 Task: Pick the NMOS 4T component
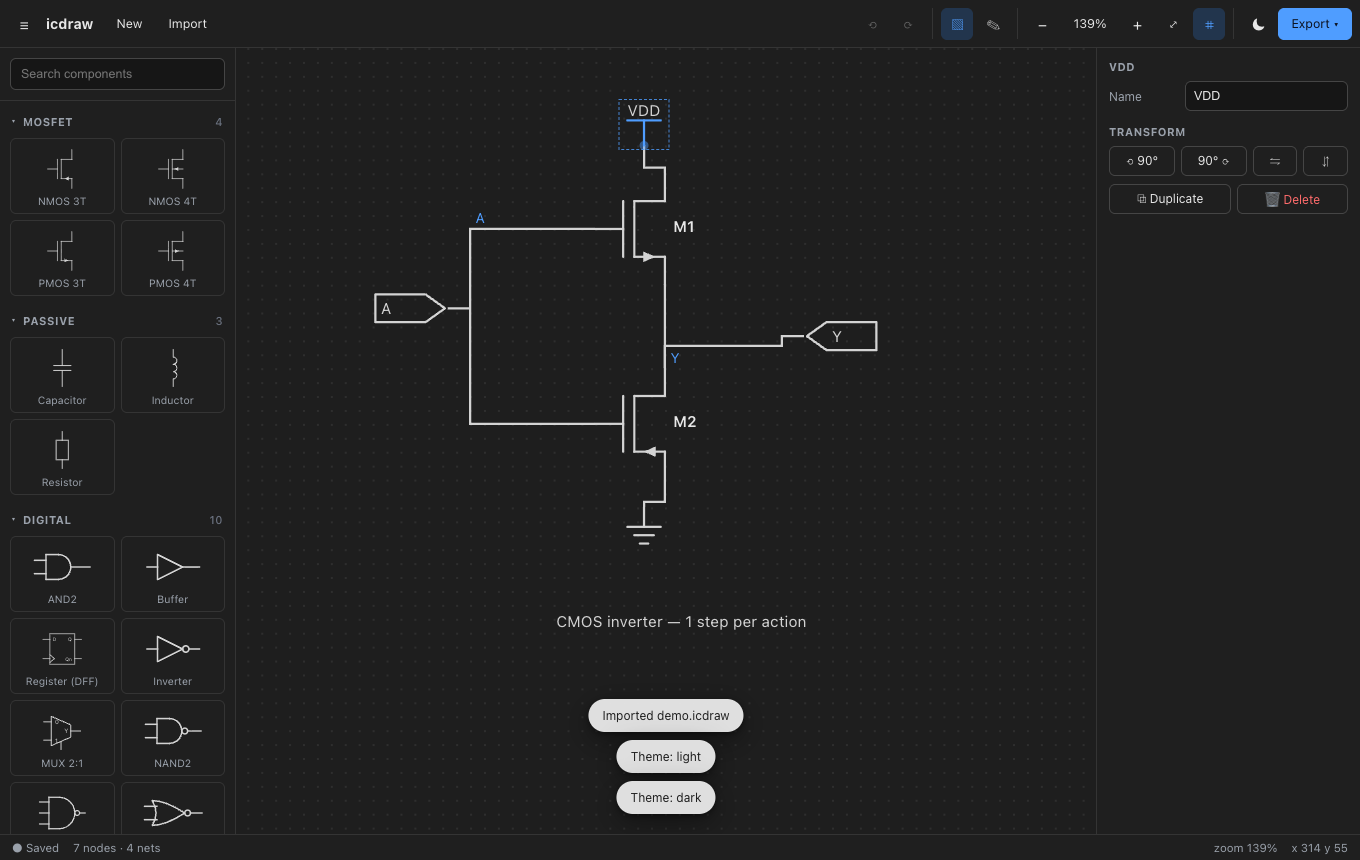173,176
